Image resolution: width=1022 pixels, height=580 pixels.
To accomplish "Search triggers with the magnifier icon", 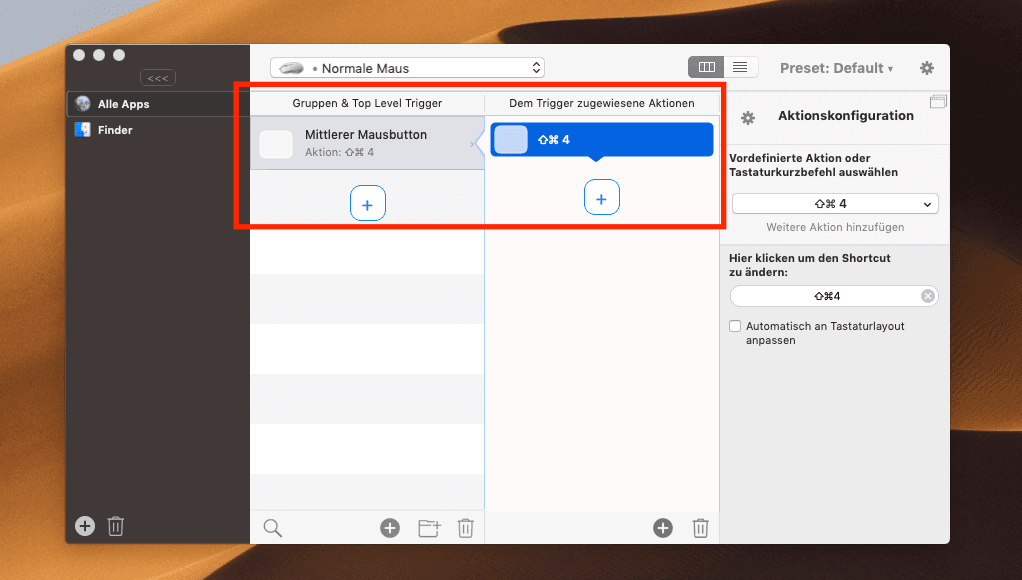I will click(272, 528).
